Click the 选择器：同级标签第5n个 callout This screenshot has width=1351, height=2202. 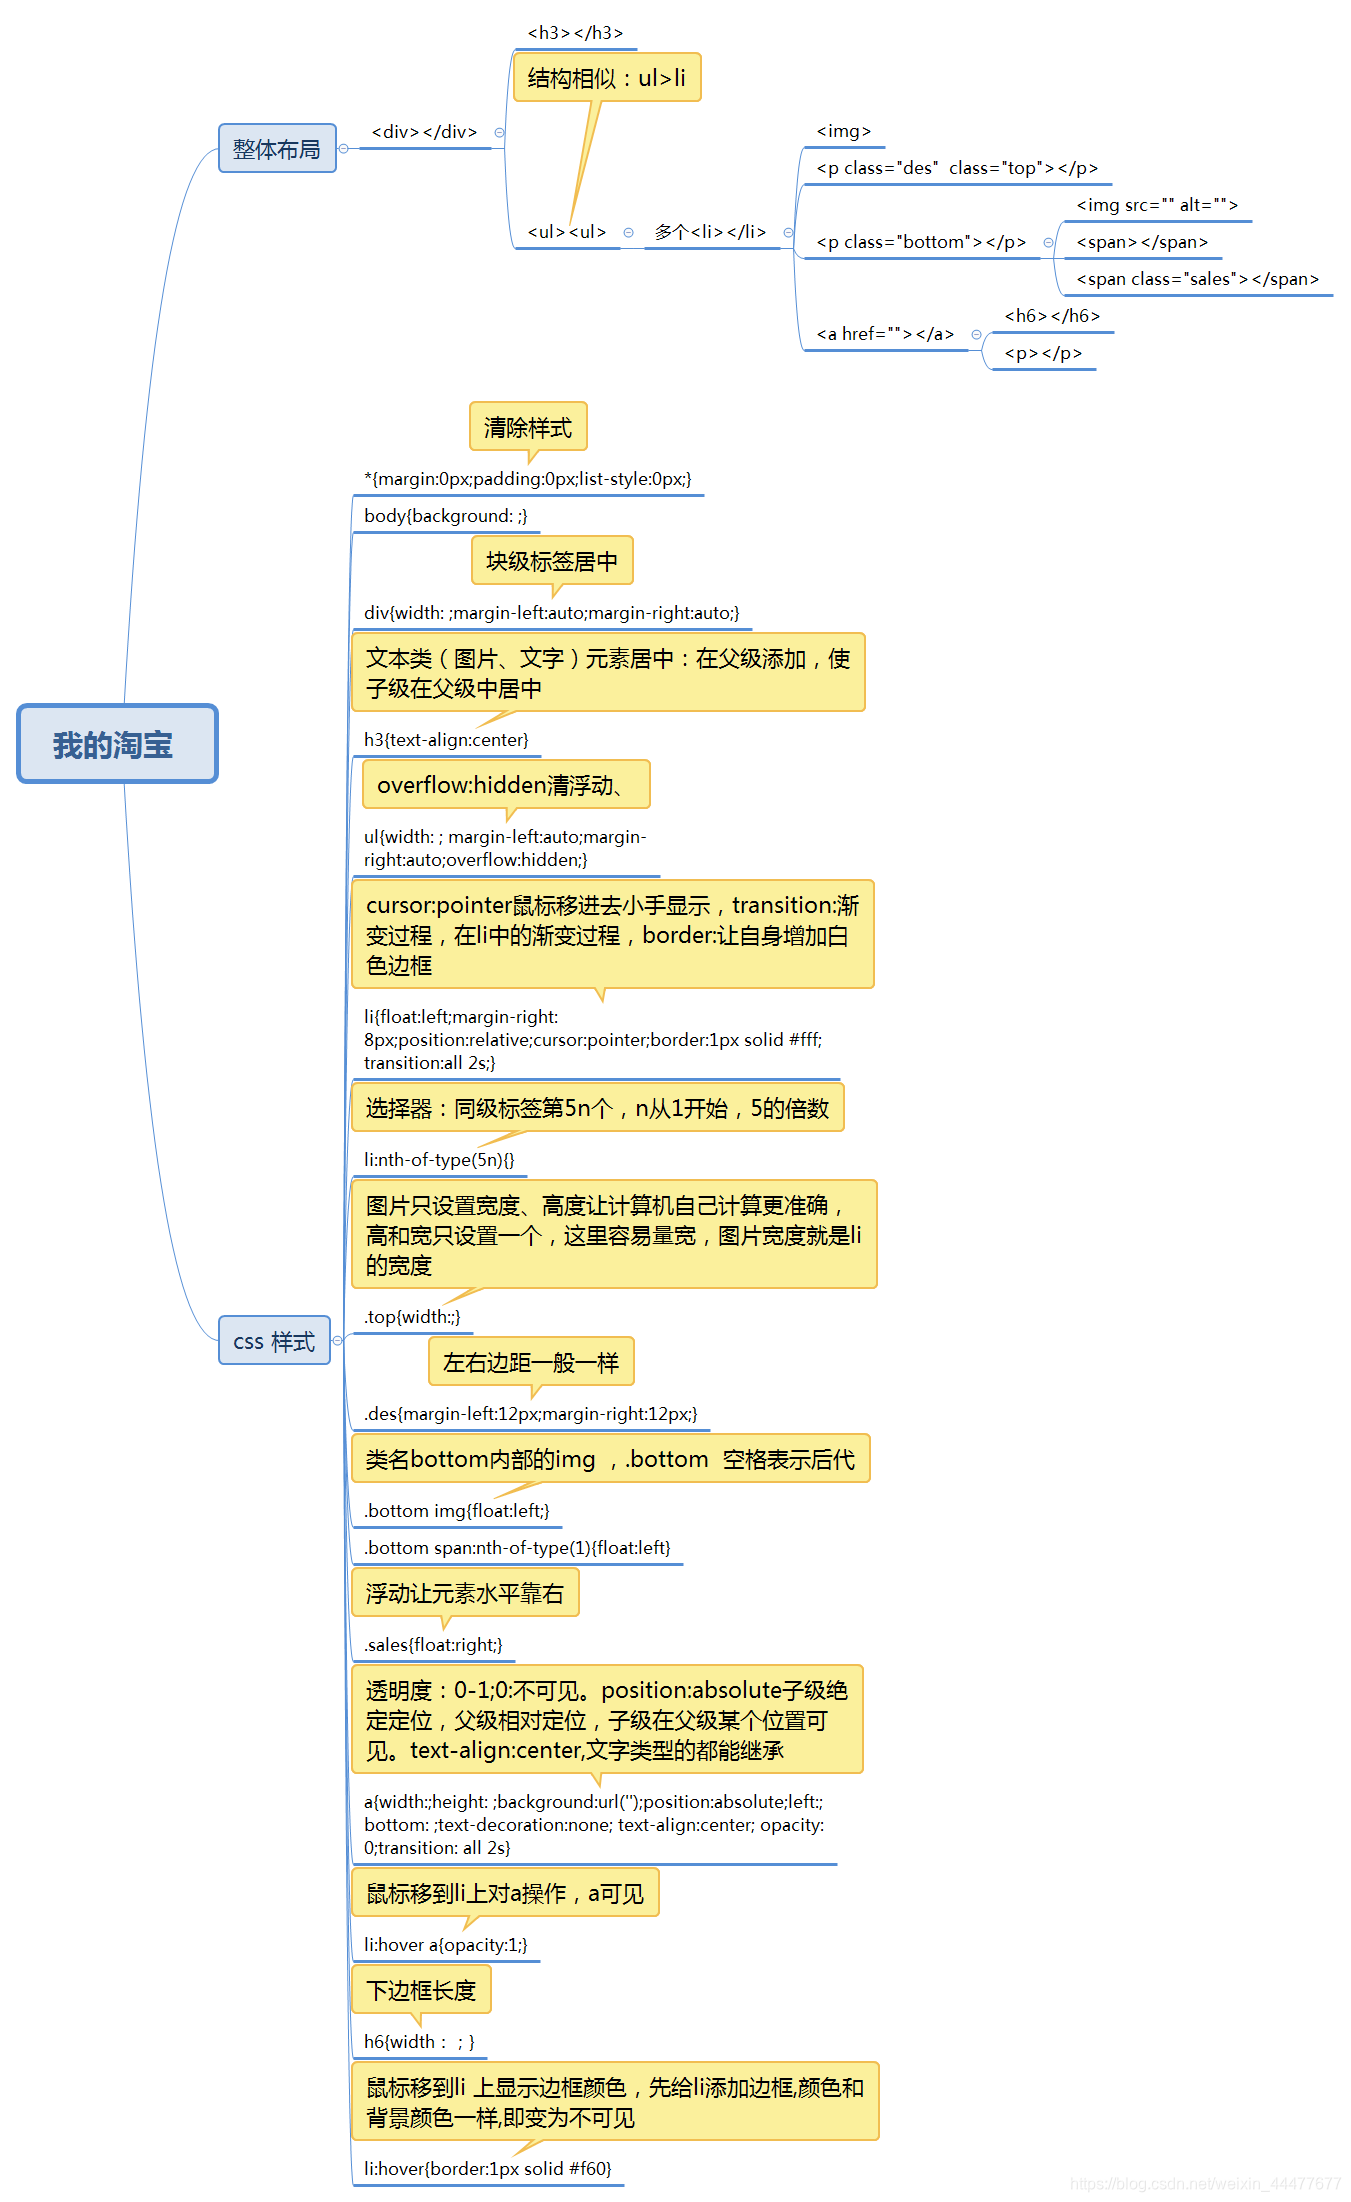coord(598,1108)
